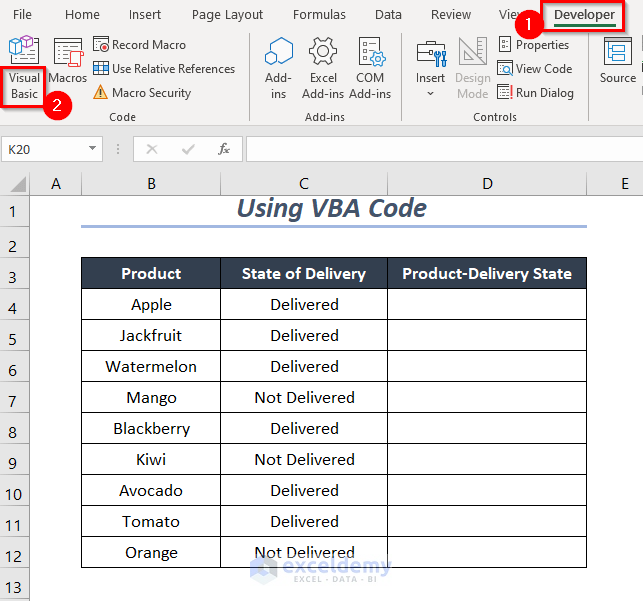Switch to the Page Layout tab
Screen dimensions: 643x601
[227, 15]
